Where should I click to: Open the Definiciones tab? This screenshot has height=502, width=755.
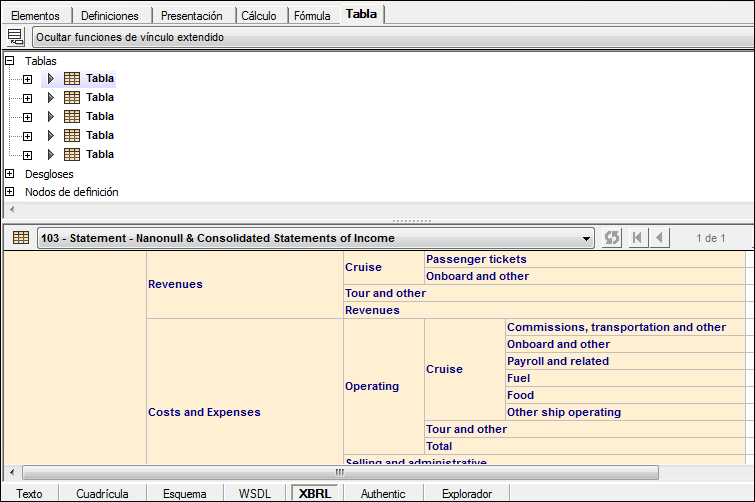[110, 15]
